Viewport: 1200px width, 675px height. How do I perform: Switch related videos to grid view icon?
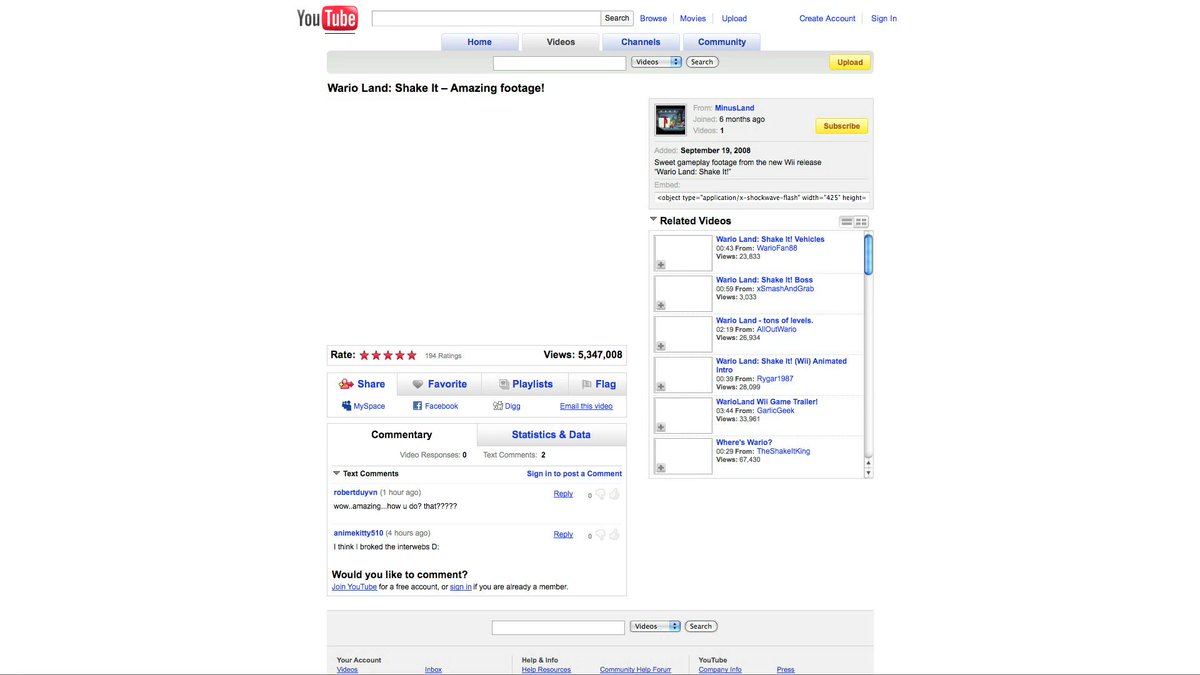[862, 222]
